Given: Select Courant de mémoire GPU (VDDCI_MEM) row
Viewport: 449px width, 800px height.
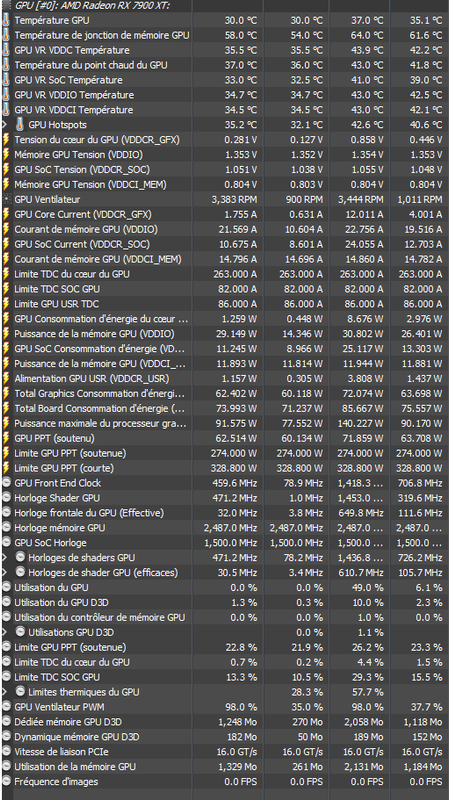Looking at the screenshot, I should [224, 259].
